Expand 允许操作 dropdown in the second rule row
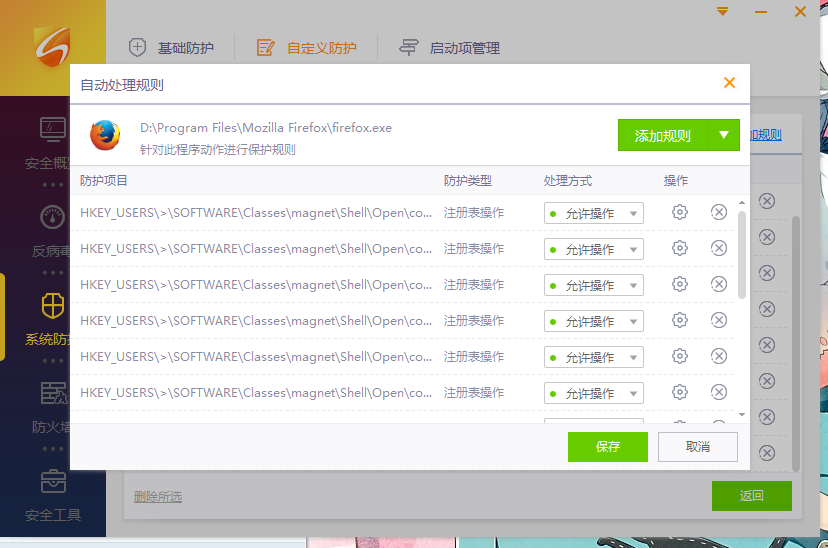Image resolution: width=828 pixels, height=548 pixels. click(x=594, y=249)
